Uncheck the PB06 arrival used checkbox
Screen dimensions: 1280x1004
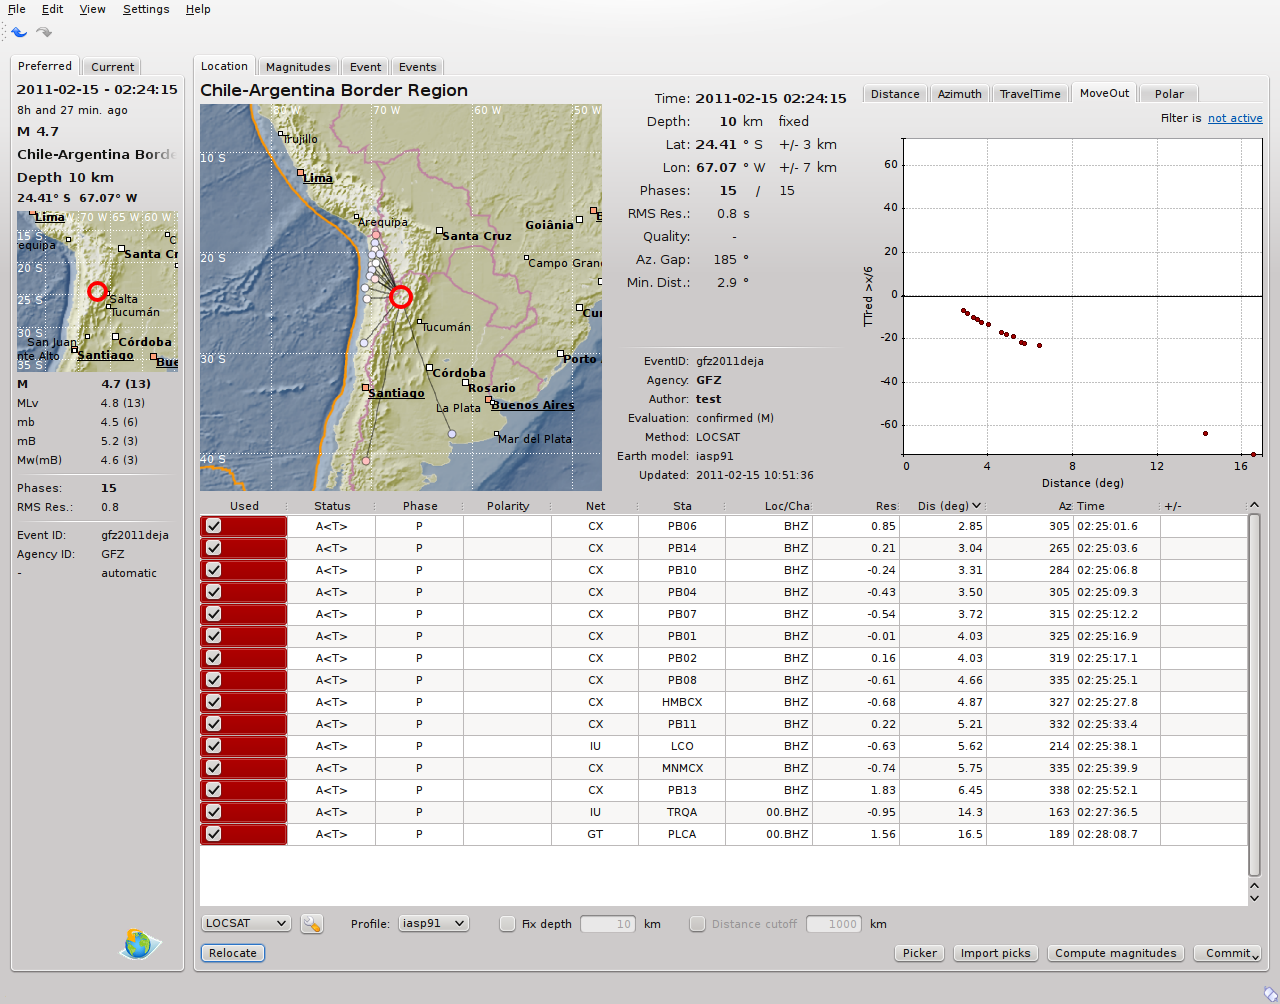coord(214,526)
